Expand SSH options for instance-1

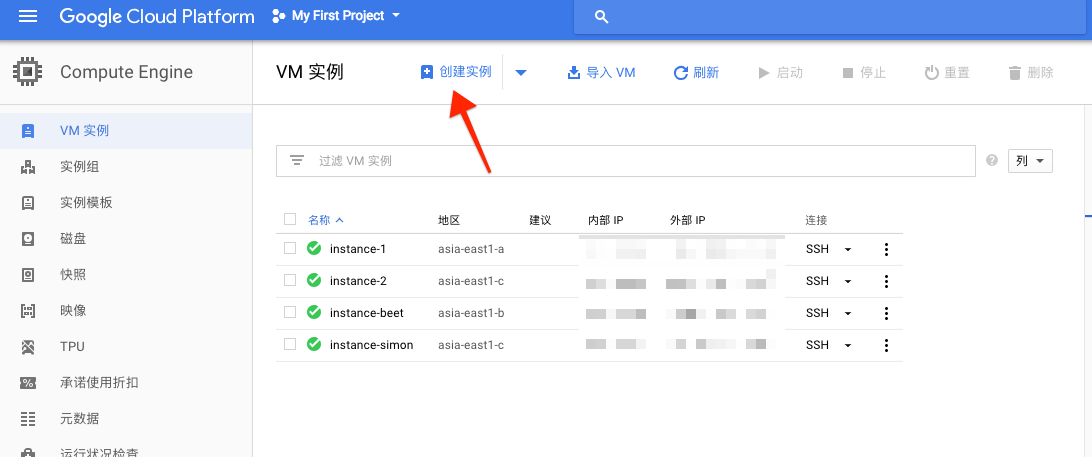coord(848,249)
